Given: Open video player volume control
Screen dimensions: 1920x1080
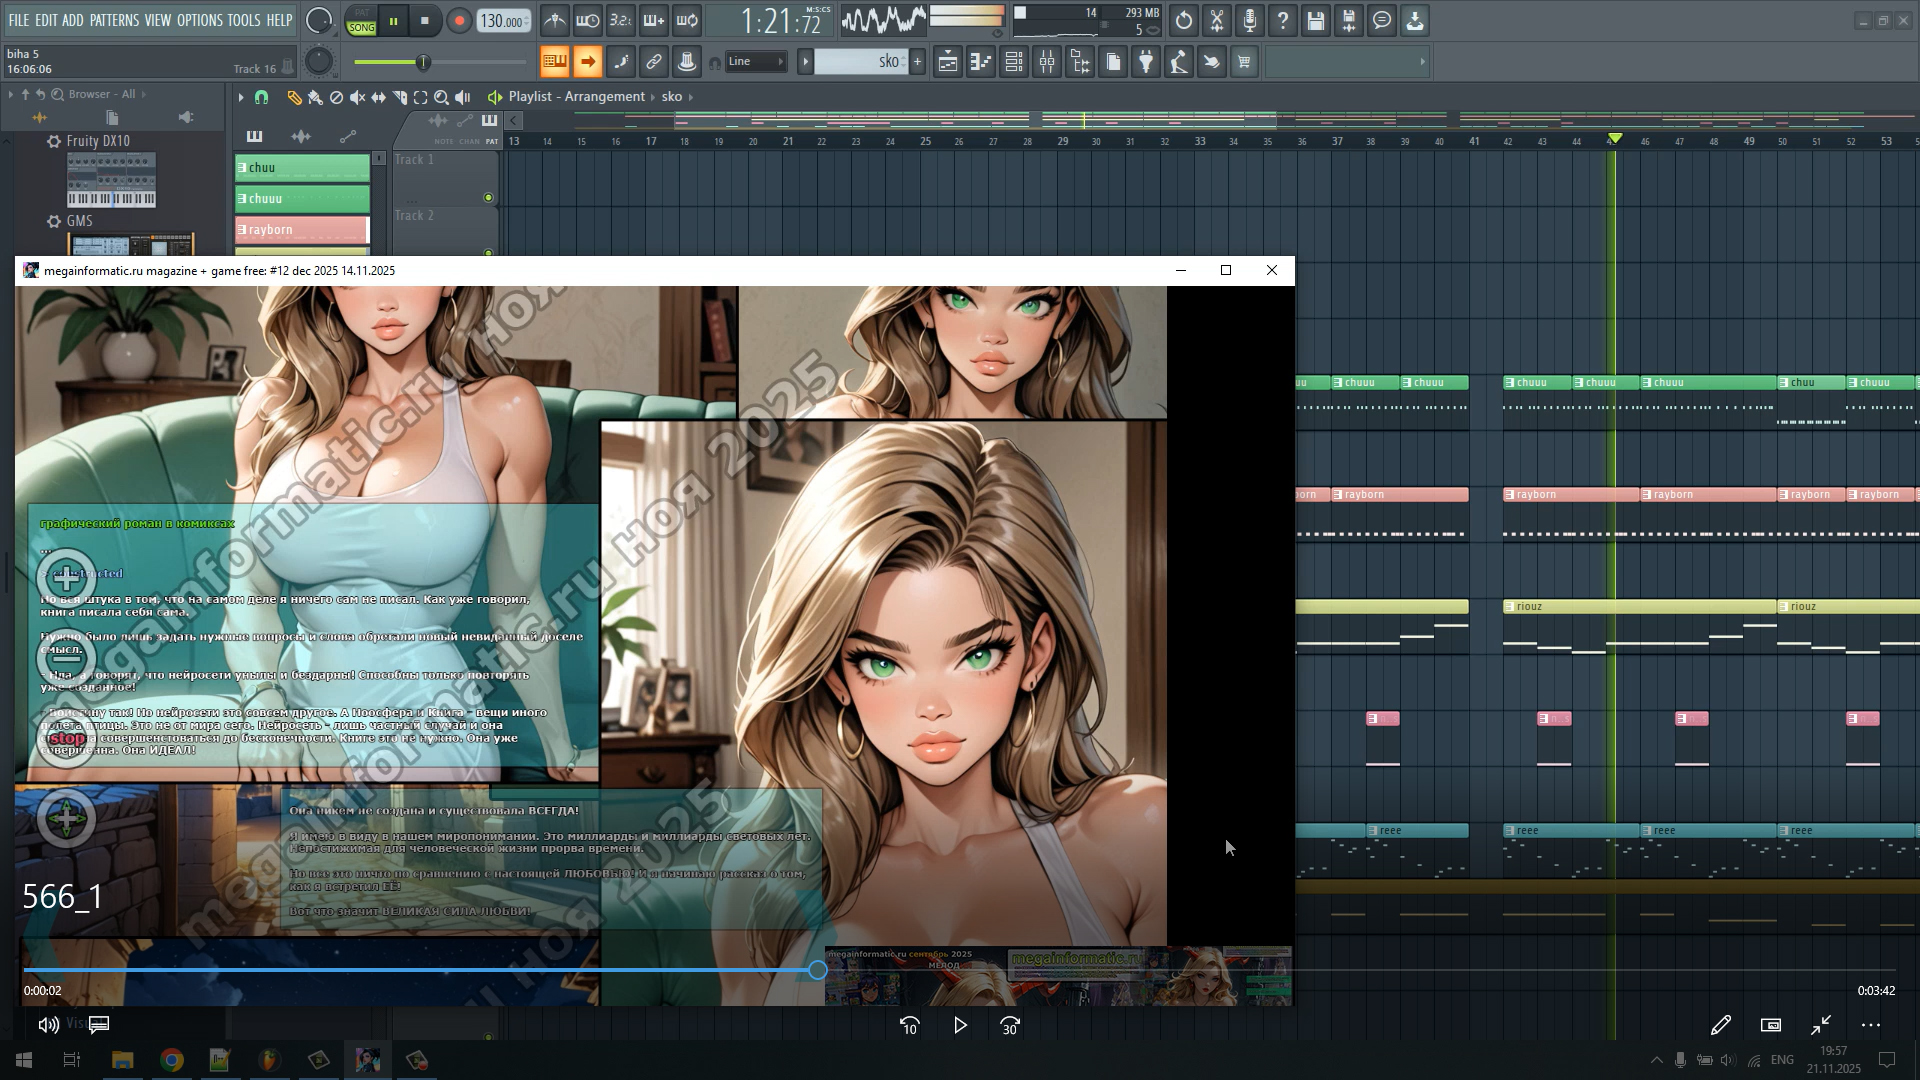Looking at the screenshot, I should click(48, 1025).
